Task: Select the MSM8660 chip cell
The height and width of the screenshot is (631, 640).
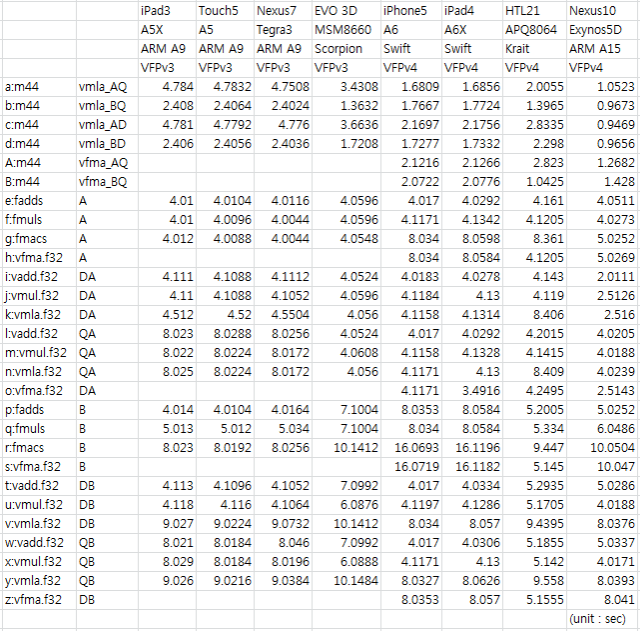Action: pyautogui.click(x=347, y=30)
